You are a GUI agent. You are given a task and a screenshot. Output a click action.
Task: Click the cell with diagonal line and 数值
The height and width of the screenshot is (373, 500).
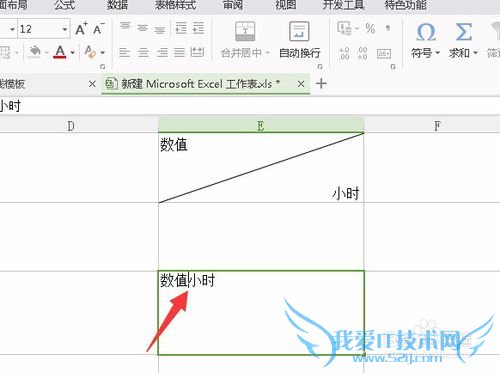(x=261, y=167)
